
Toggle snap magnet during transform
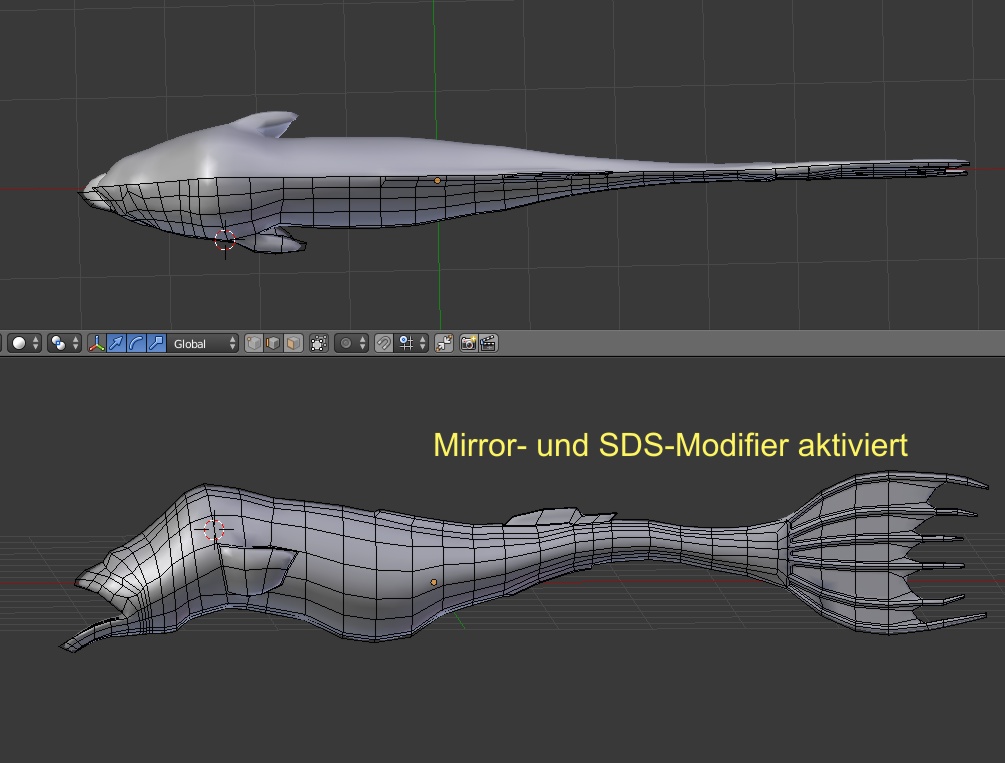coord(384,343)
